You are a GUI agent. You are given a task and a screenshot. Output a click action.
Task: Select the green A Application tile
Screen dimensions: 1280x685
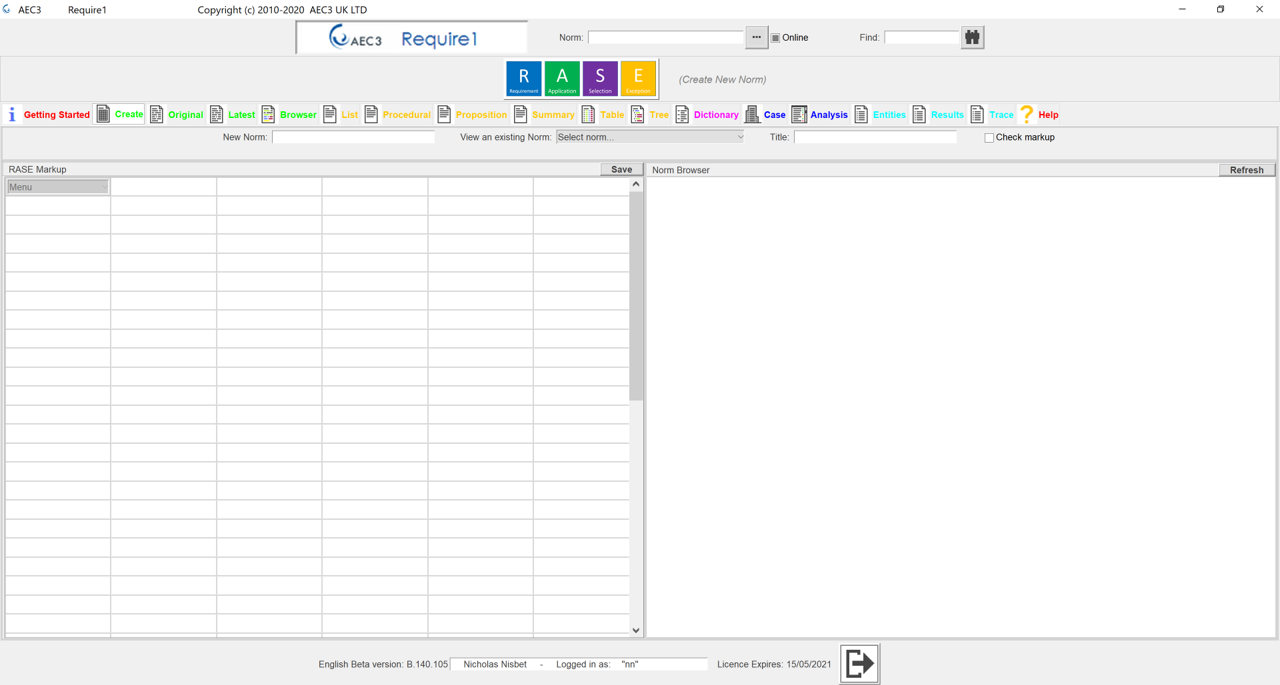coord(562,79)
